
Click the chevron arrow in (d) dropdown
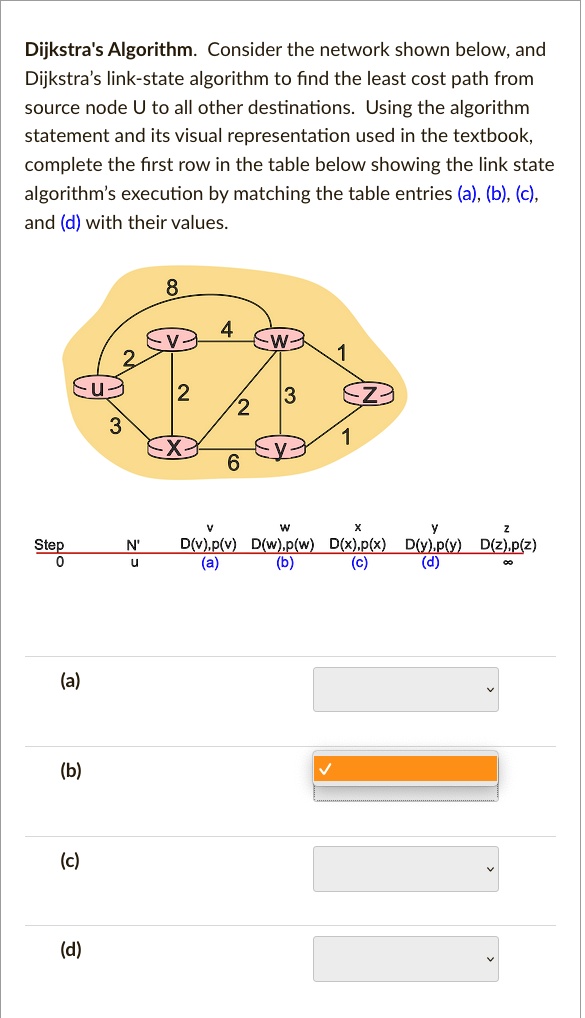point(490,959)
